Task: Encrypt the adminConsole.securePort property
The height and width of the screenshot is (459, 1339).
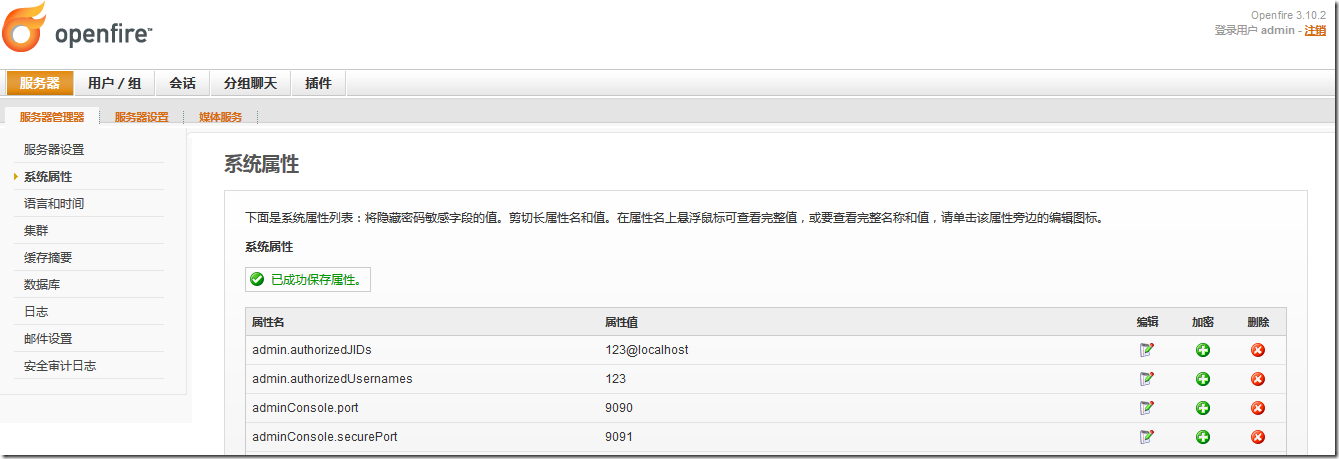Action: pyautogui.click(x=1203, y=437)
